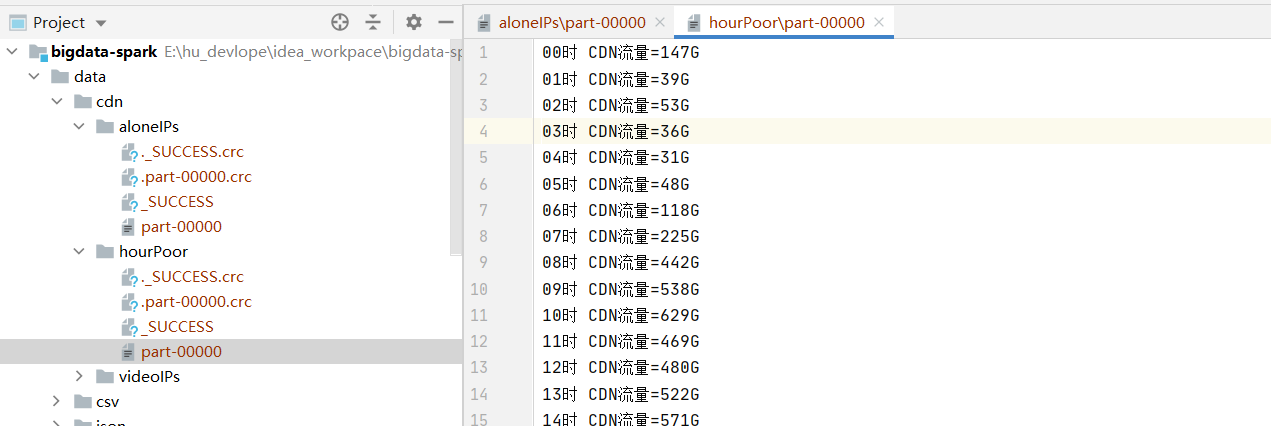Select ._SUCCESS.crc under hourPoor
The height and width of the screenshot is (426, 1271).
tap(192, 277)
